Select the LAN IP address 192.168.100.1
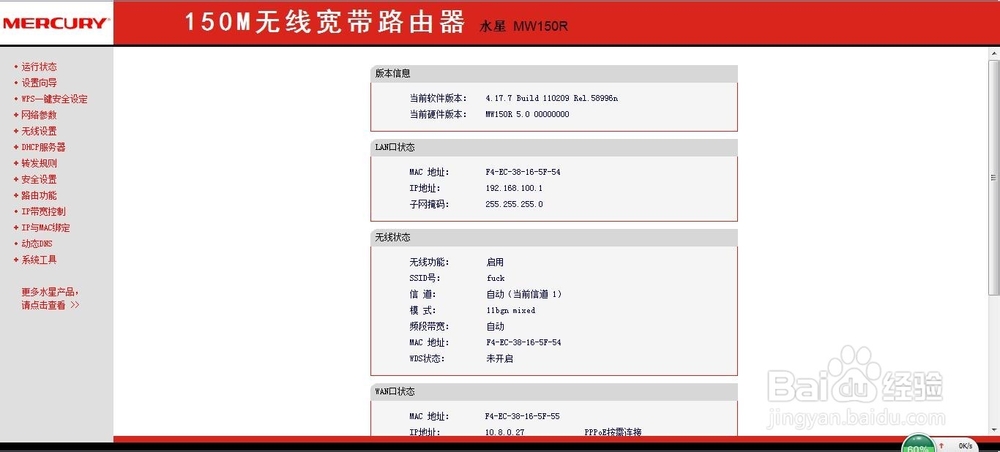Image resolution: width=1000 pixels, height=452 pixels. [x=513, y=189]
